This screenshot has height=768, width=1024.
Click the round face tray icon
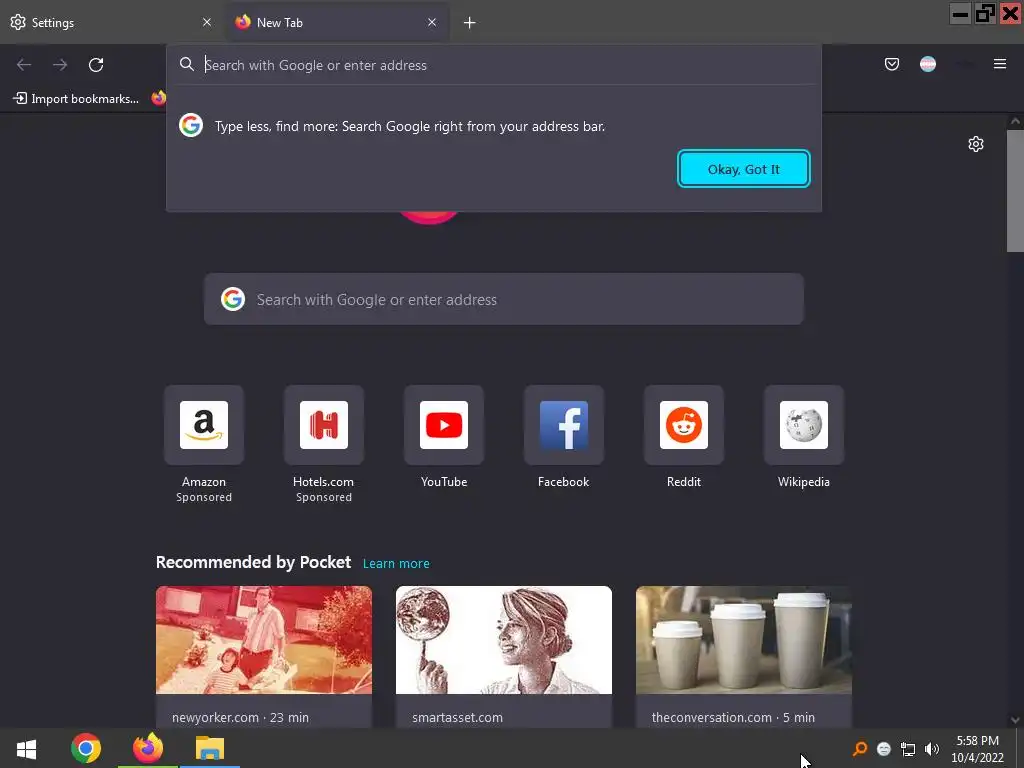[x=884, y=749]
